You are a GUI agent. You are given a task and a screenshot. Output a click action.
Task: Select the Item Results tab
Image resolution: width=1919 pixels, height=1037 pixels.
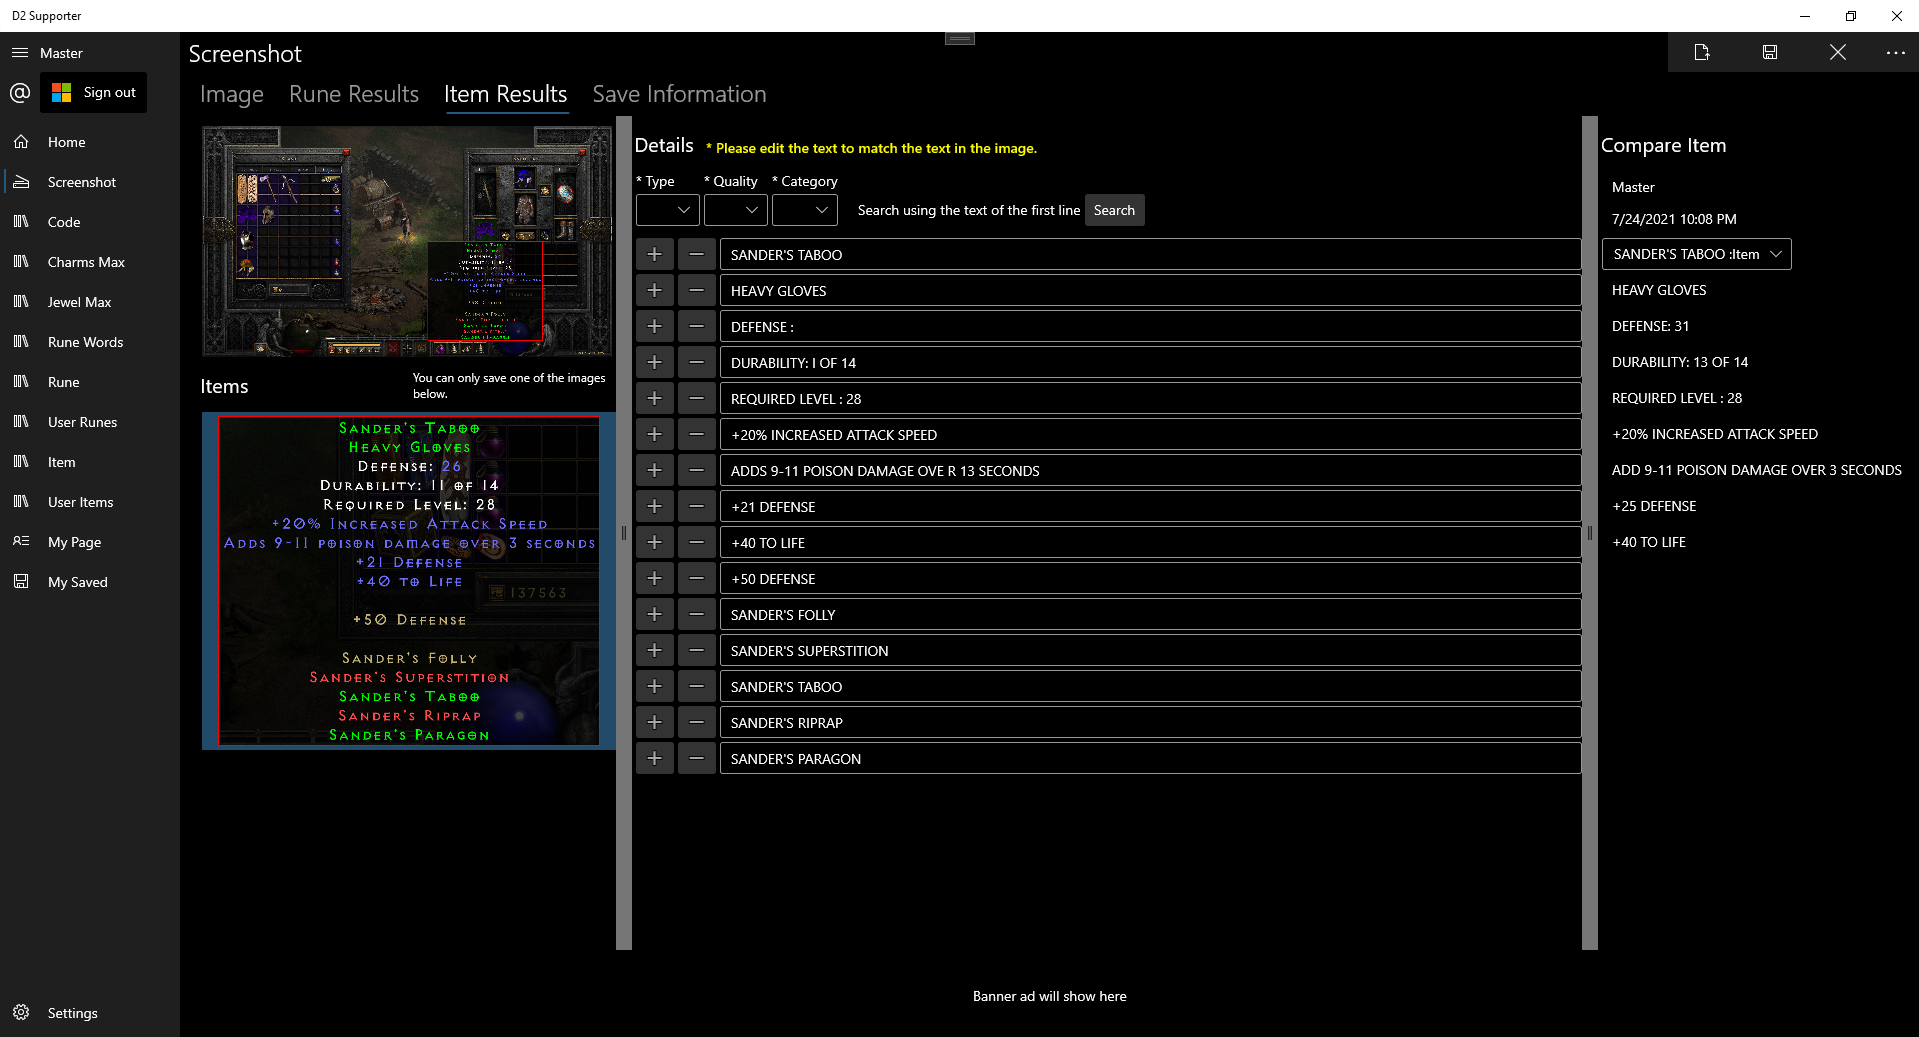(506, 94)
